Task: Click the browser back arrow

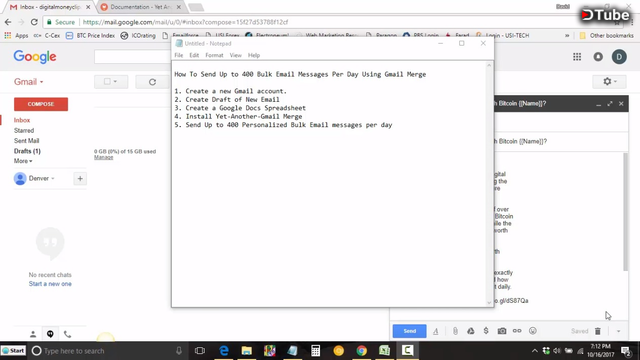Action: (x=8, y=22)
